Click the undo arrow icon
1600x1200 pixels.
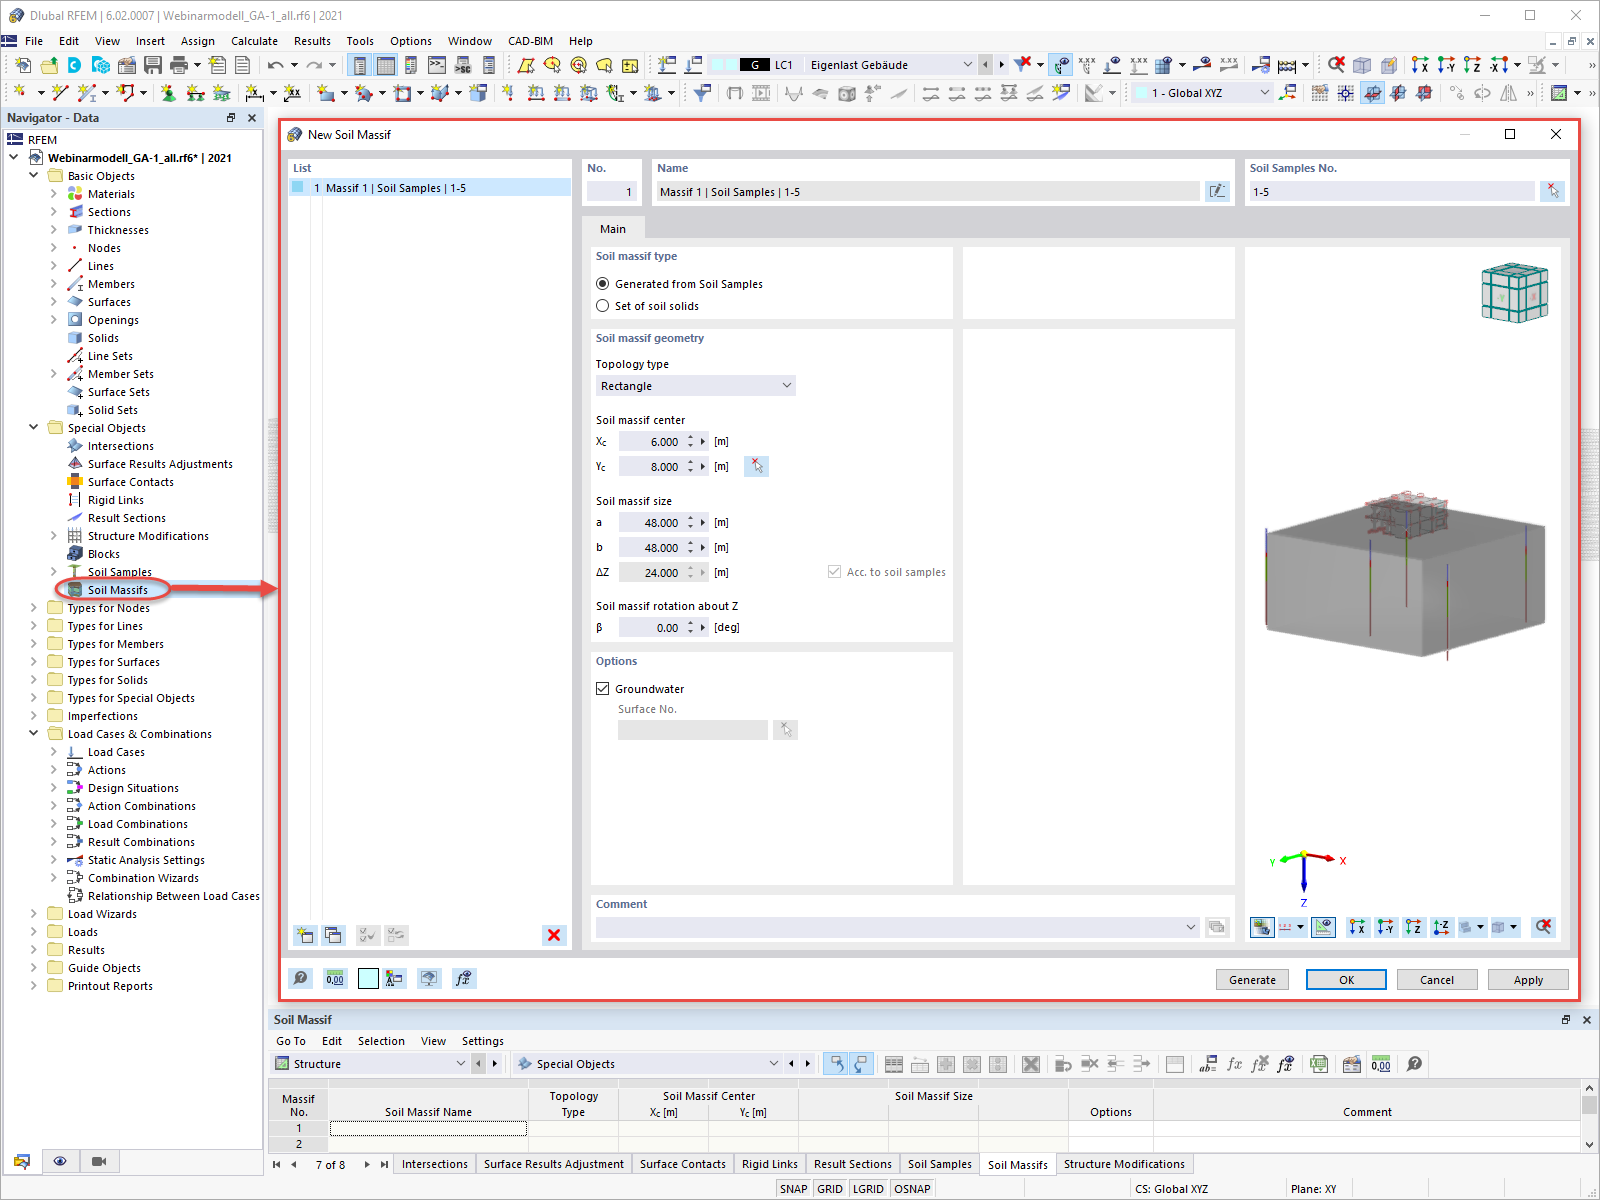pos(275,65)
